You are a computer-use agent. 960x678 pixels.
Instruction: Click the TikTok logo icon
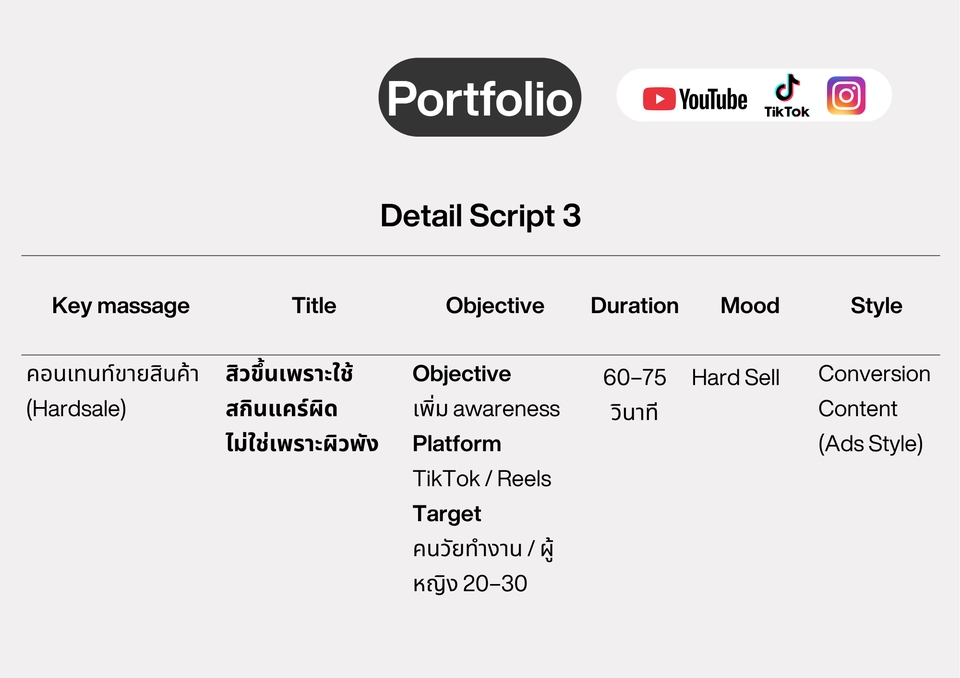pyautogui.click(x=787, y=96)
